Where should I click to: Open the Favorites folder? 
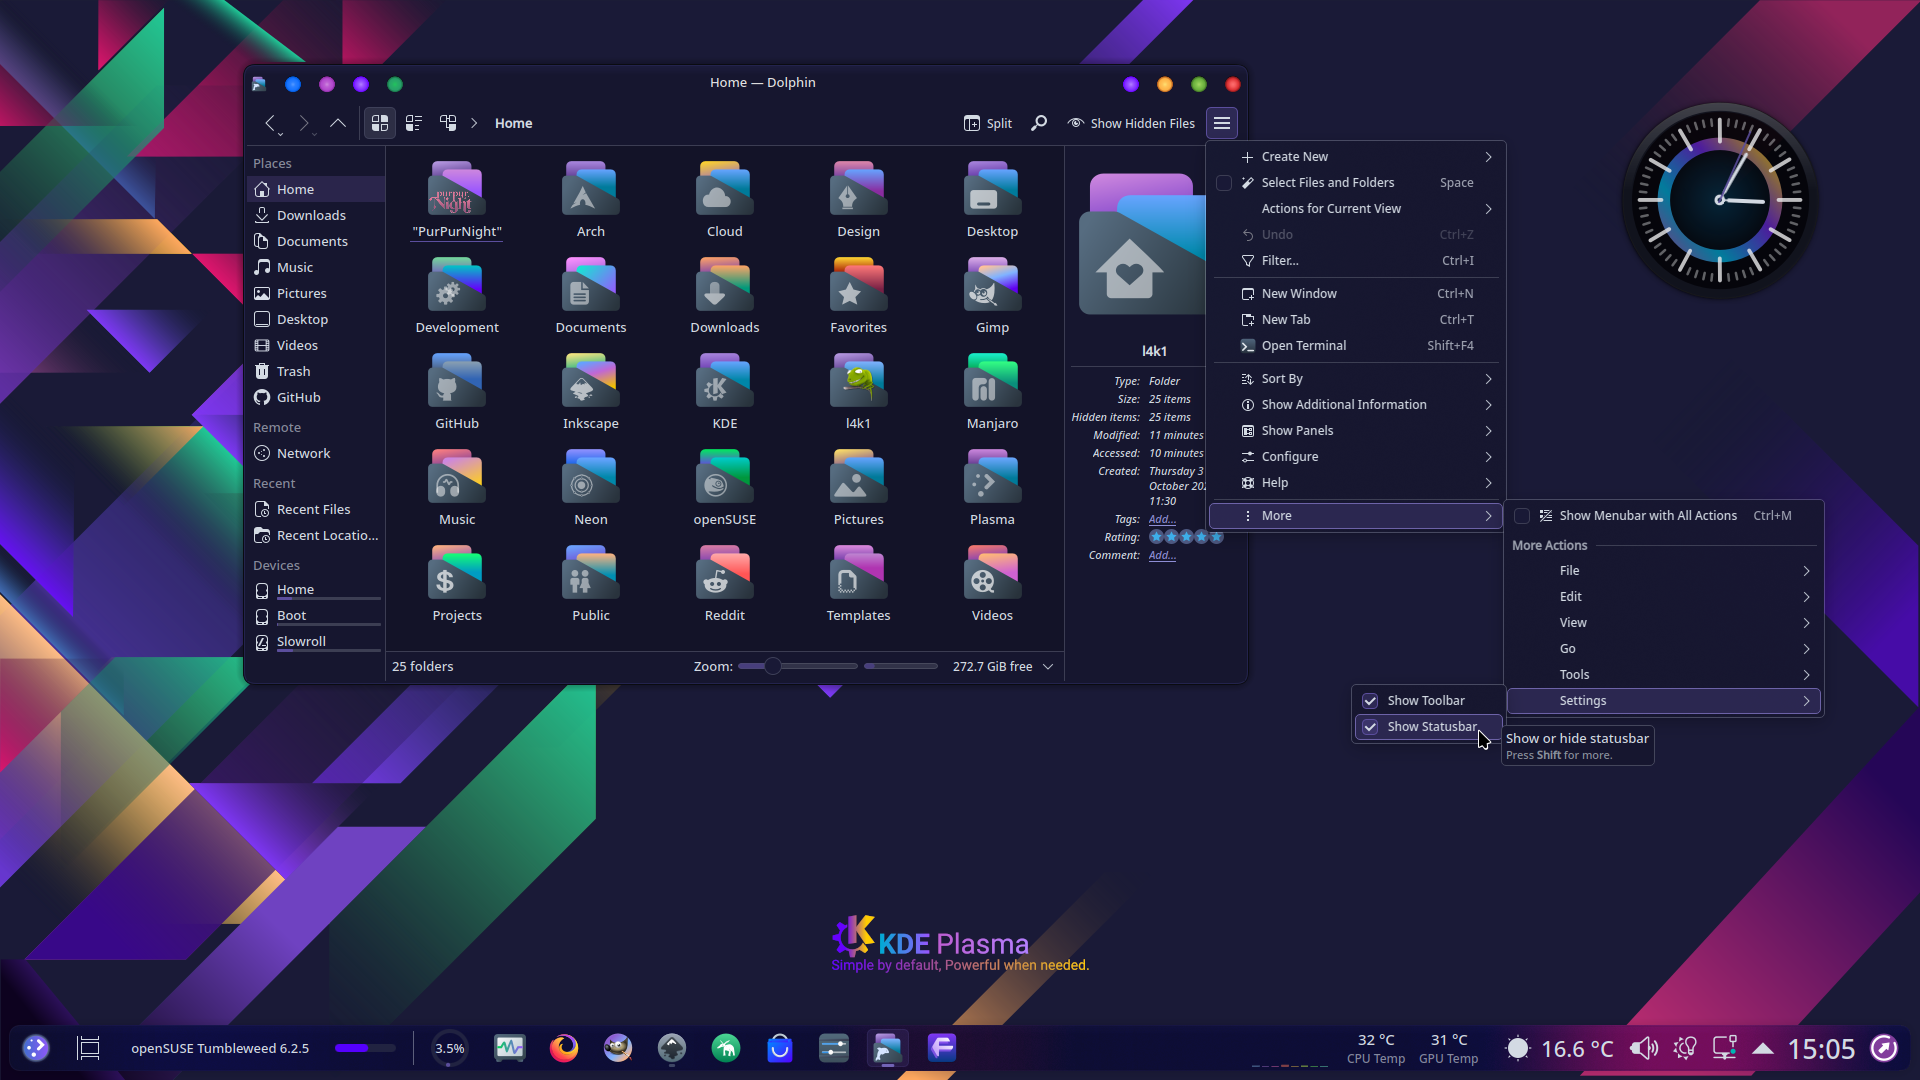(x=858, y=296)
